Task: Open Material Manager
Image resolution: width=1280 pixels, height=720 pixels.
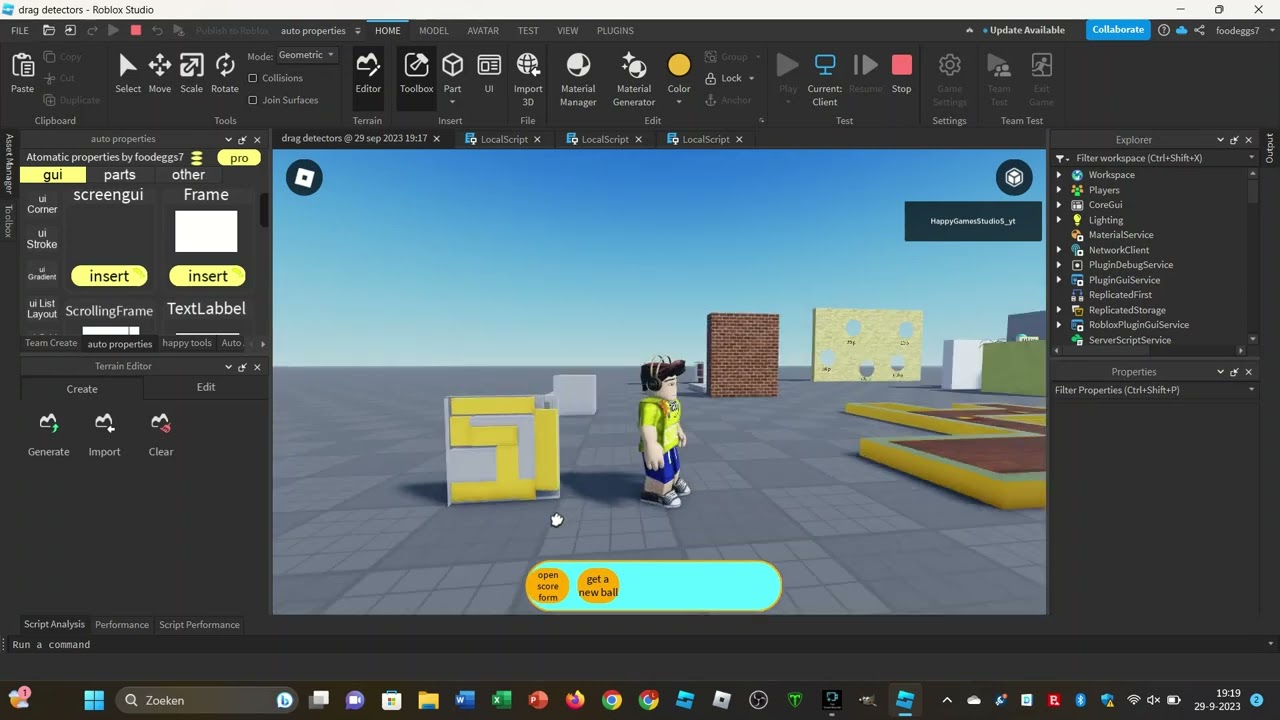Action: [x=578, y=79]
